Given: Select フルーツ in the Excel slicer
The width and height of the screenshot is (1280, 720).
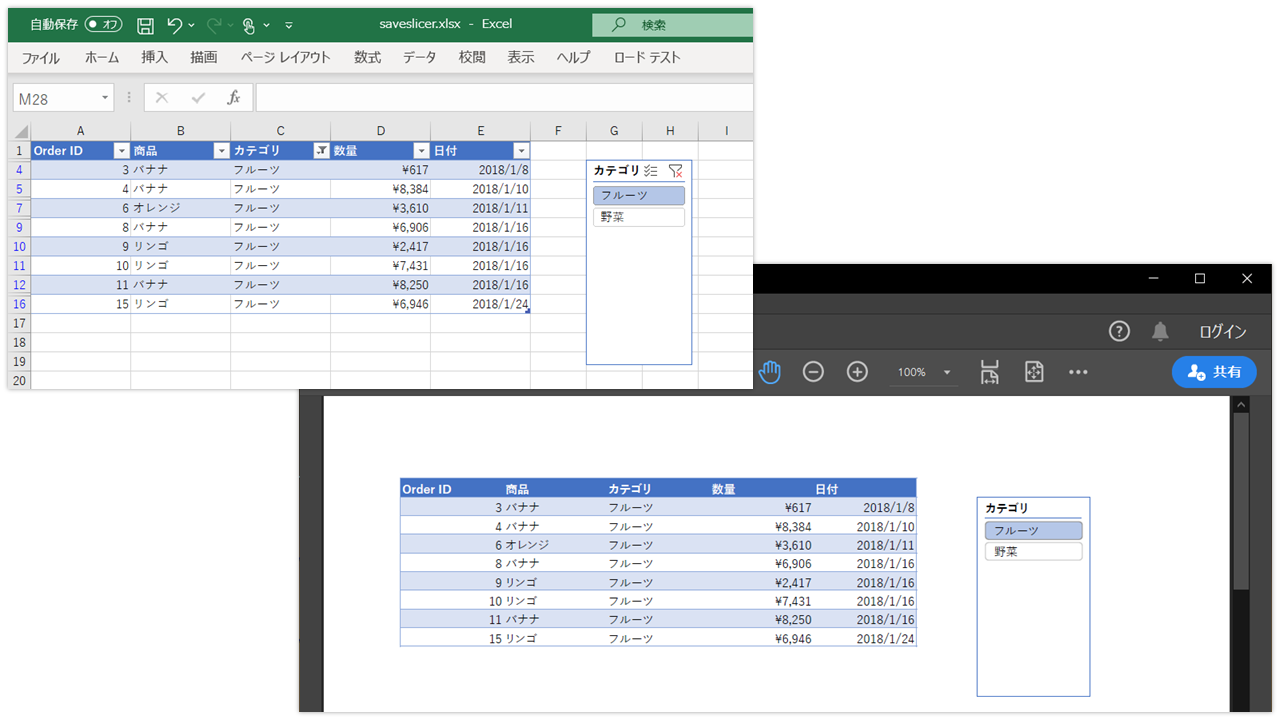Looking at the screenshot, I should tap(639, 196).
